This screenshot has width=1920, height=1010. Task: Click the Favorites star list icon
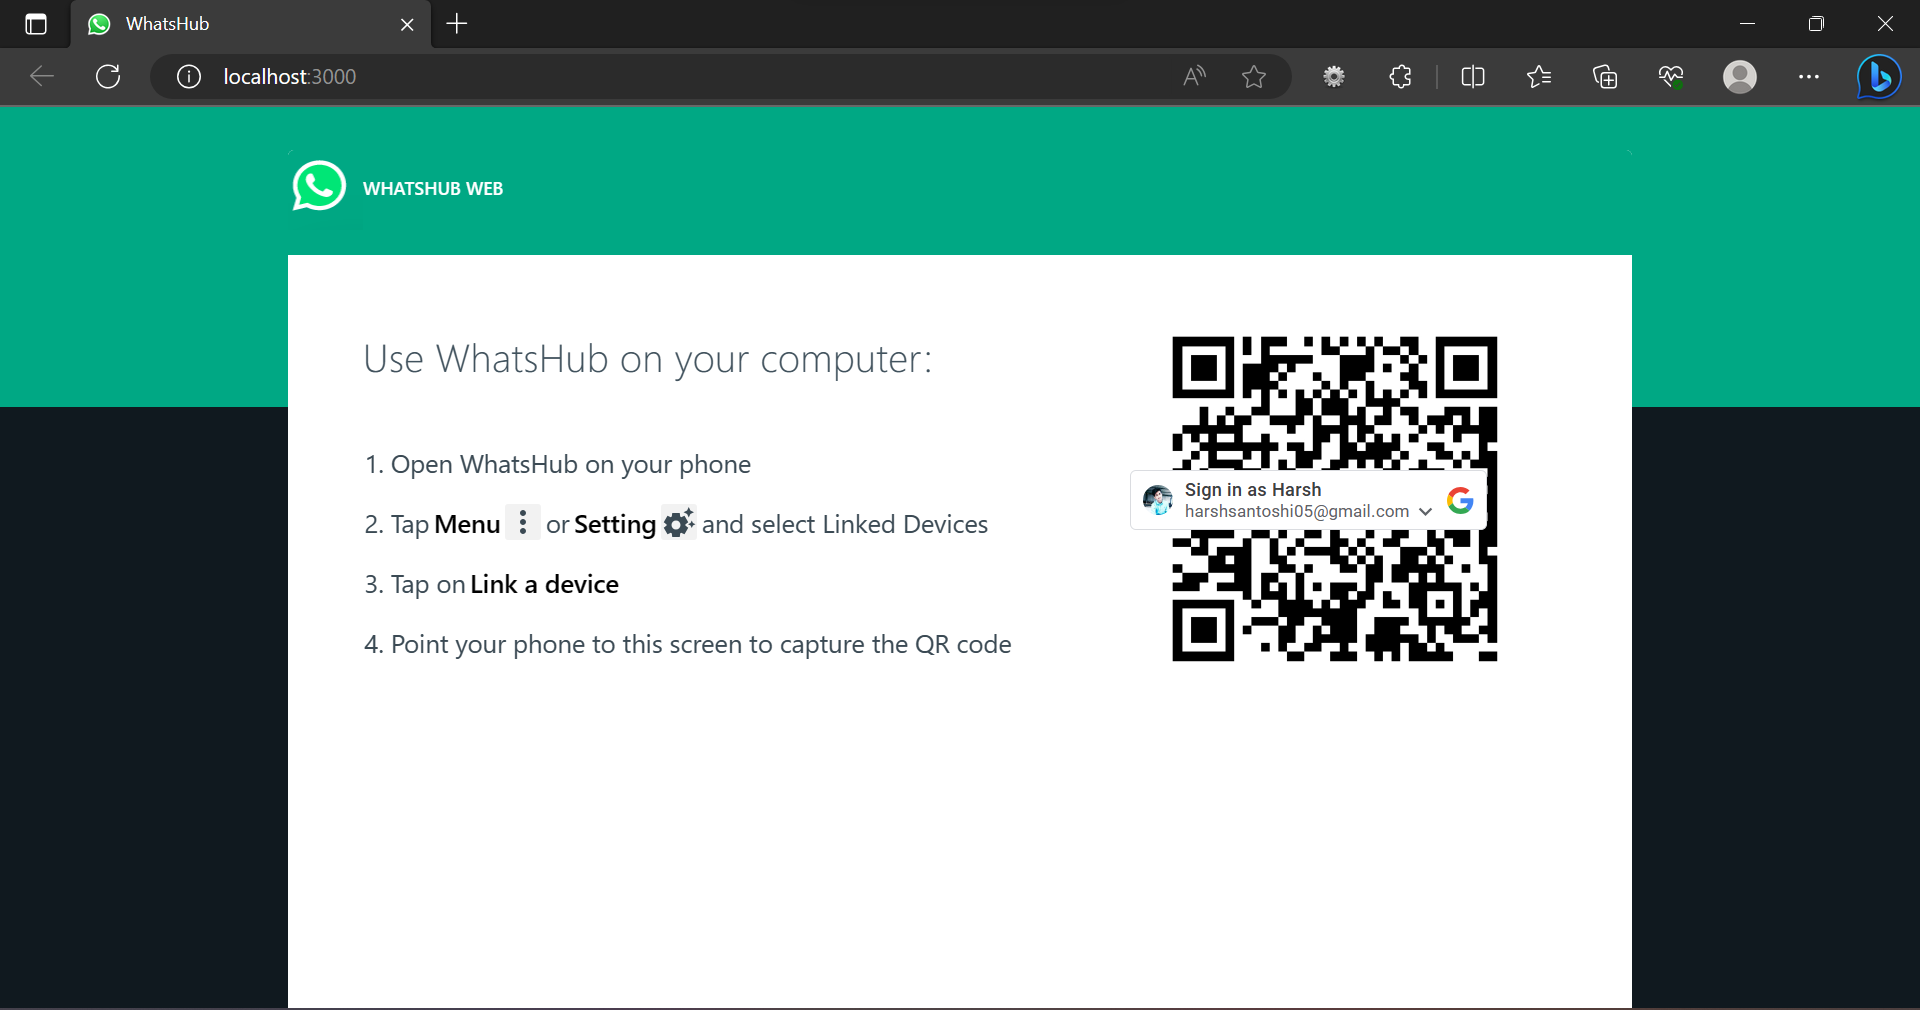[x=1539, y=77]
